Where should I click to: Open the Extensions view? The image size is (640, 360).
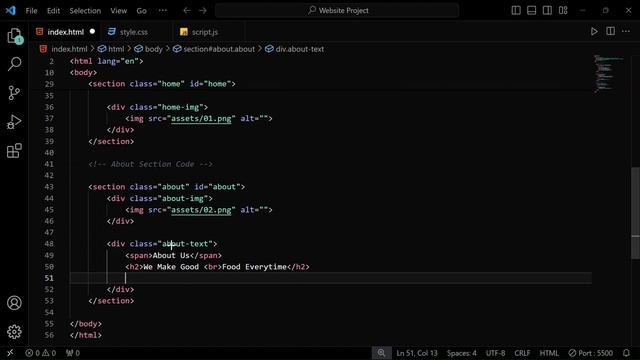pos(14,151)
